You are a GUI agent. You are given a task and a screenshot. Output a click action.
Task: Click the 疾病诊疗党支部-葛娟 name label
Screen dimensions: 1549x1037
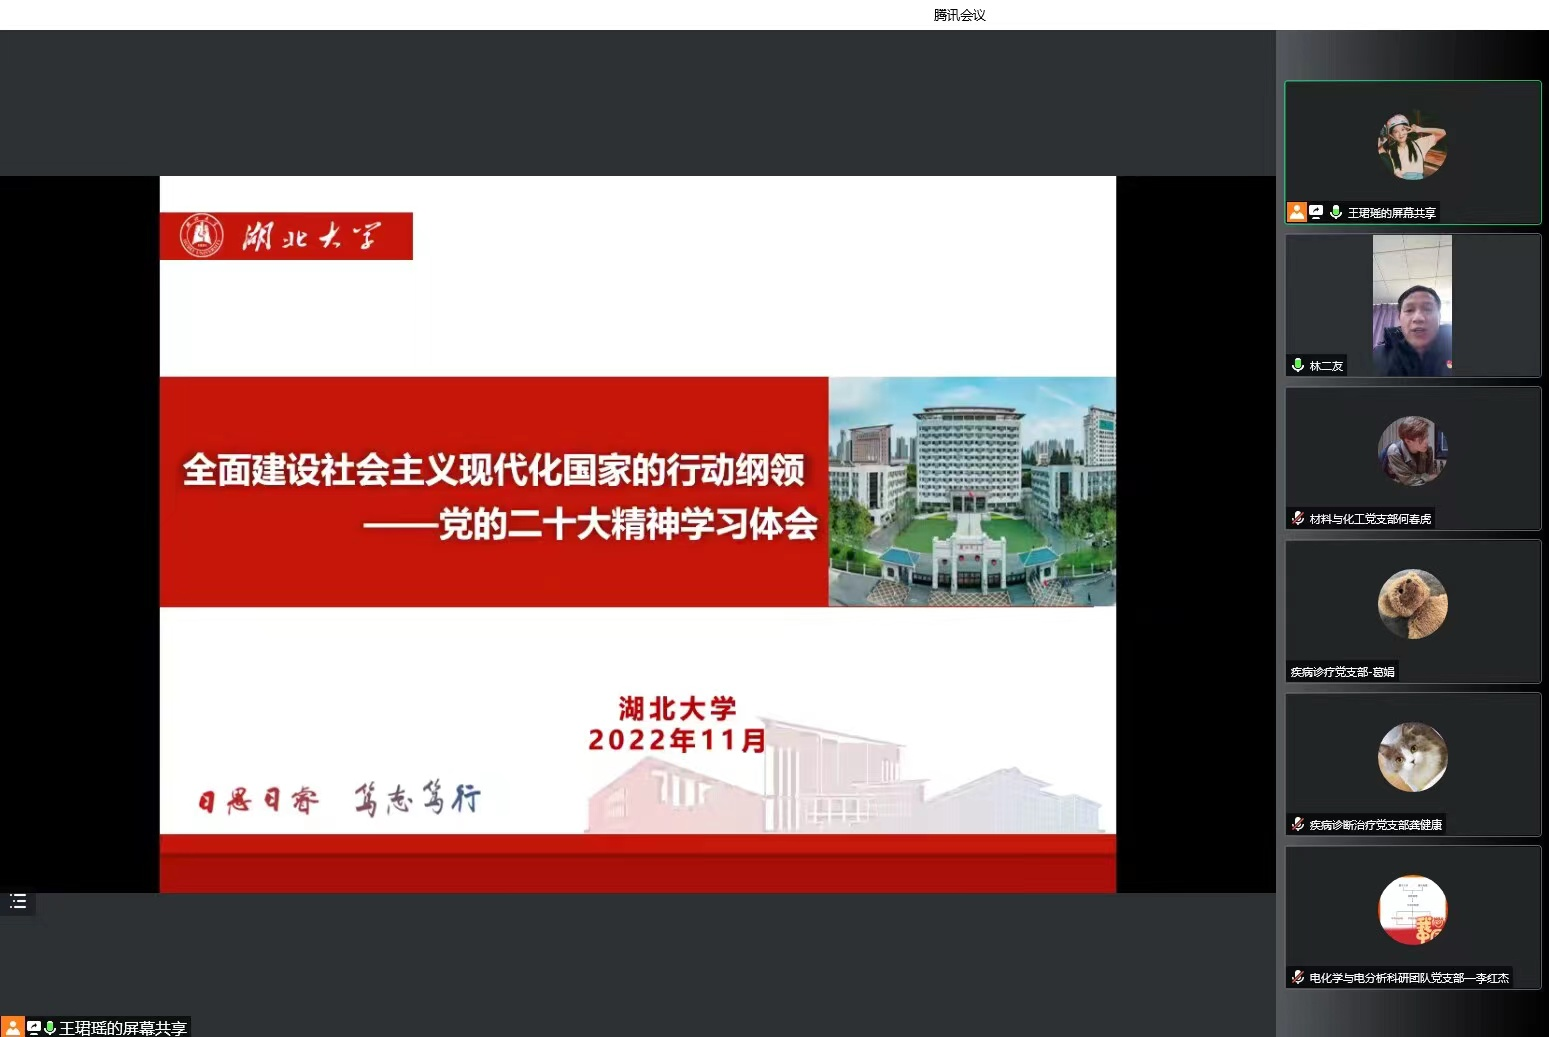1342,672
